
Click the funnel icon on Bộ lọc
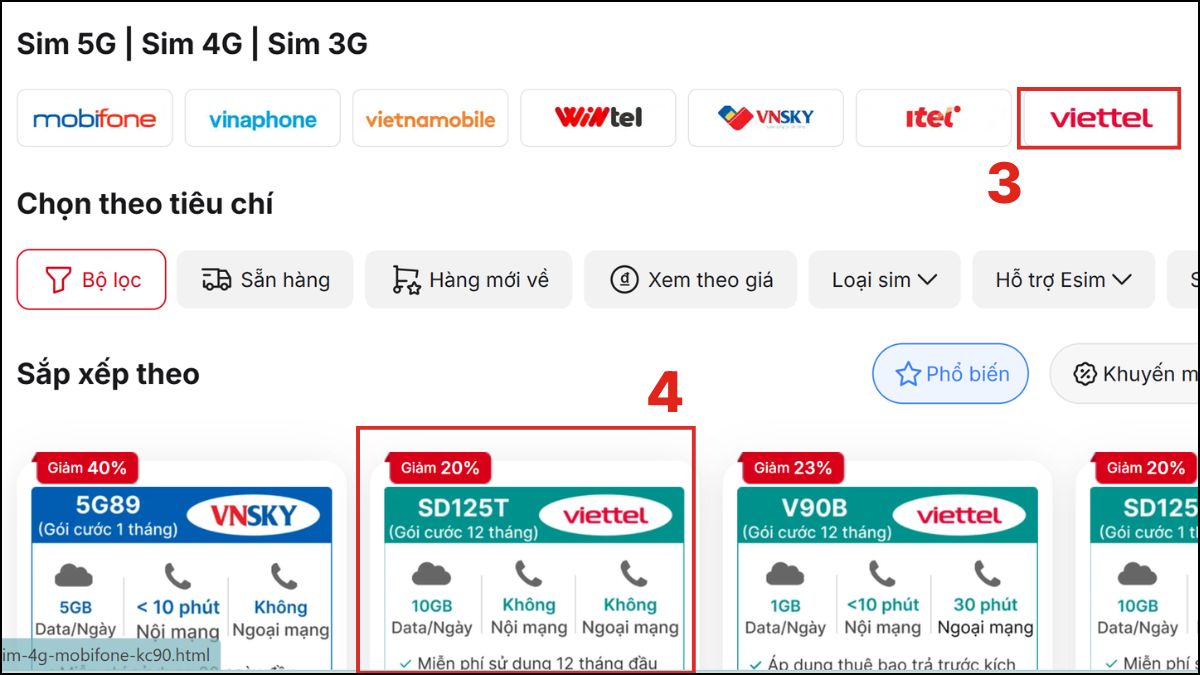click(61, 279)
